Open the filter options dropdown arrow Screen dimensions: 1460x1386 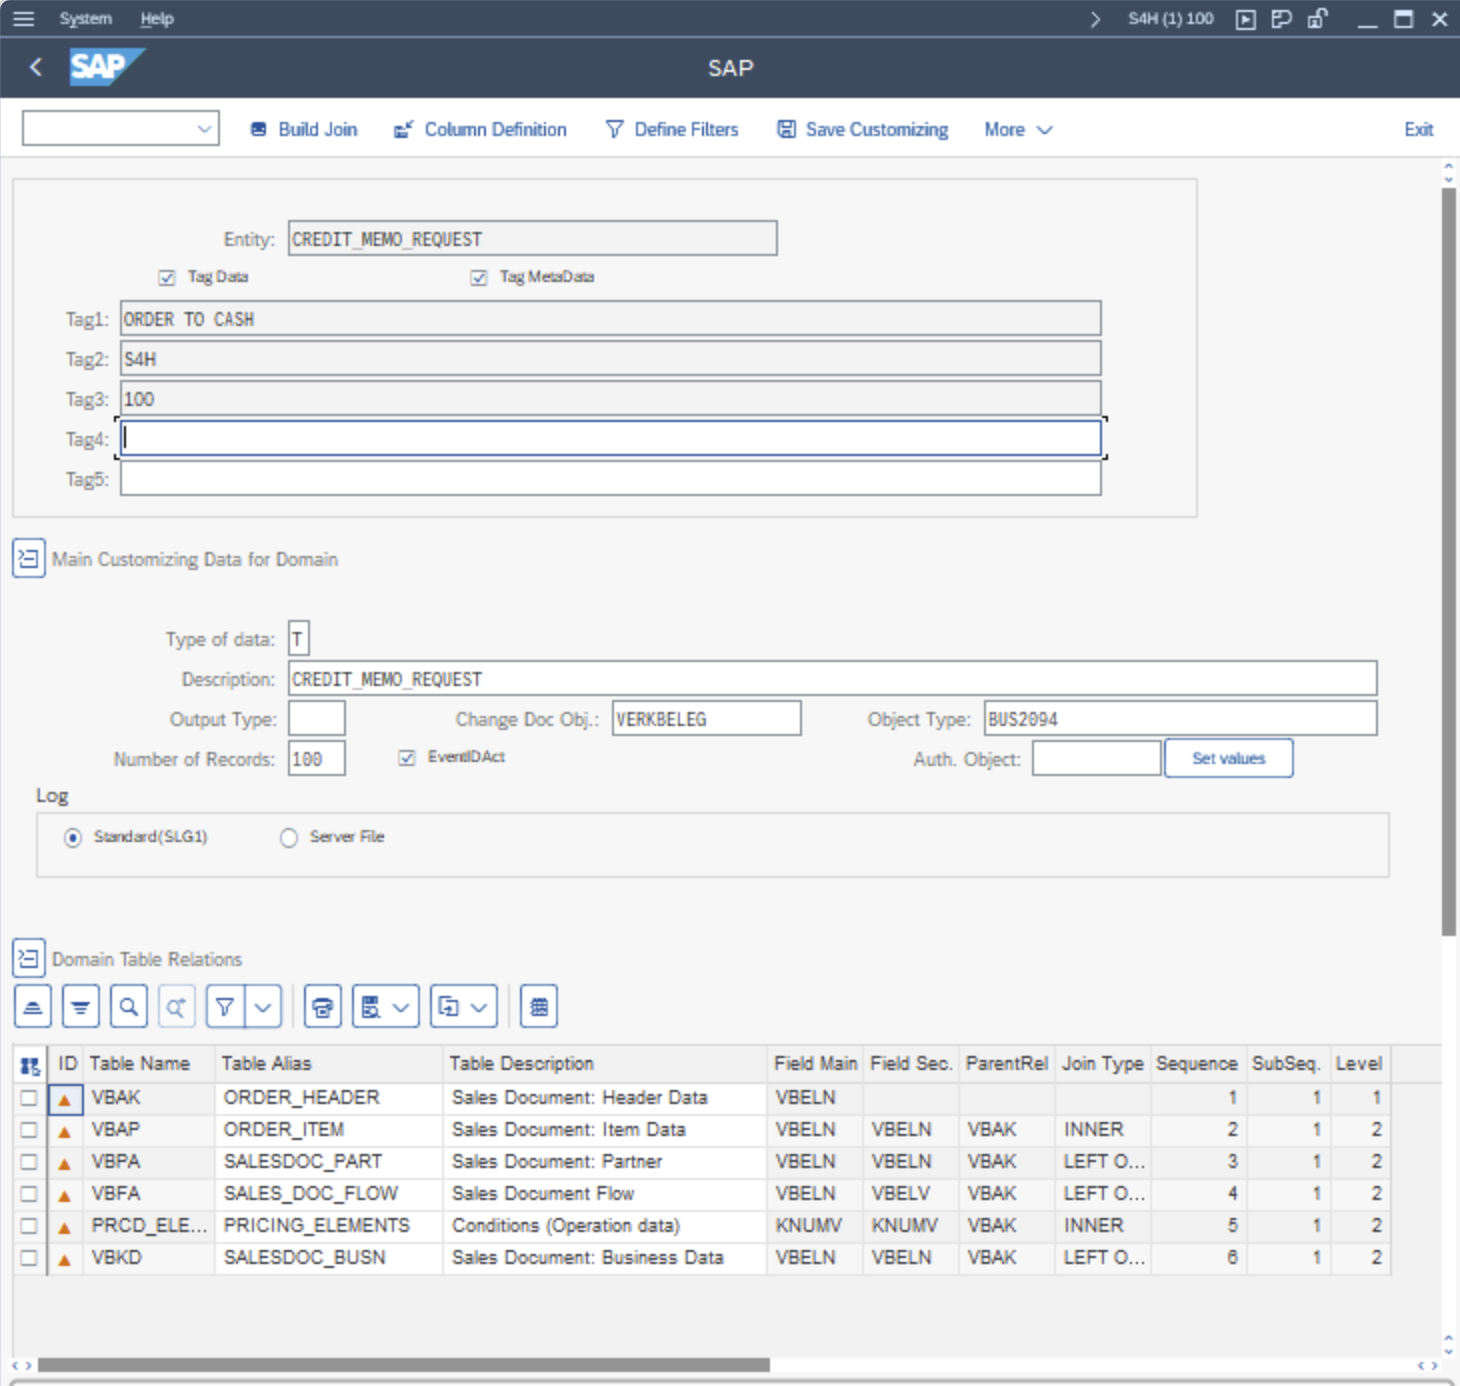pyautogui.click(x=263, y=1007)
